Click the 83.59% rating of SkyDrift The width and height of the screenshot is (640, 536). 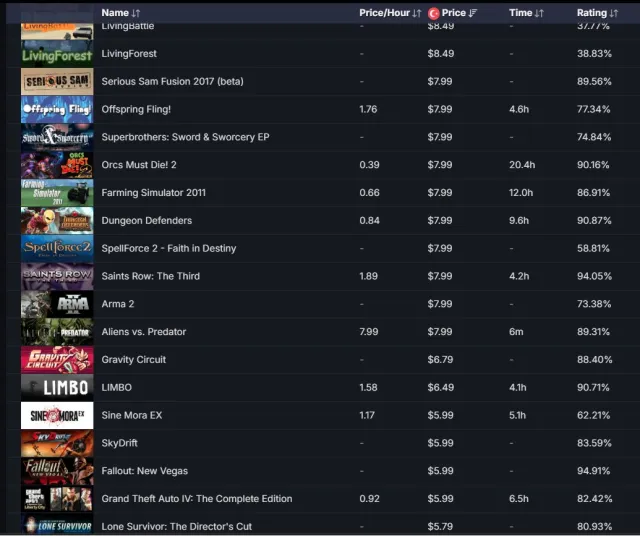click(x=594, y=443)
